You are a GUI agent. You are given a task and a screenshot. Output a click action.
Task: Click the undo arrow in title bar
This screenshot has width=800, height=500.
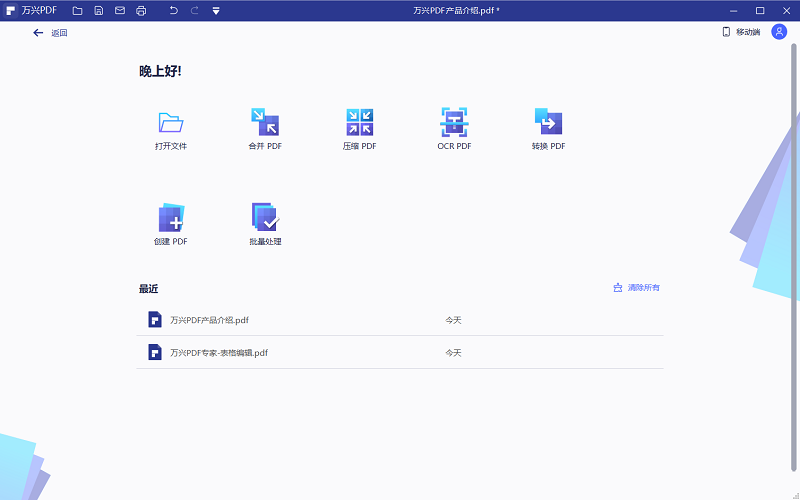click(173, 10)
